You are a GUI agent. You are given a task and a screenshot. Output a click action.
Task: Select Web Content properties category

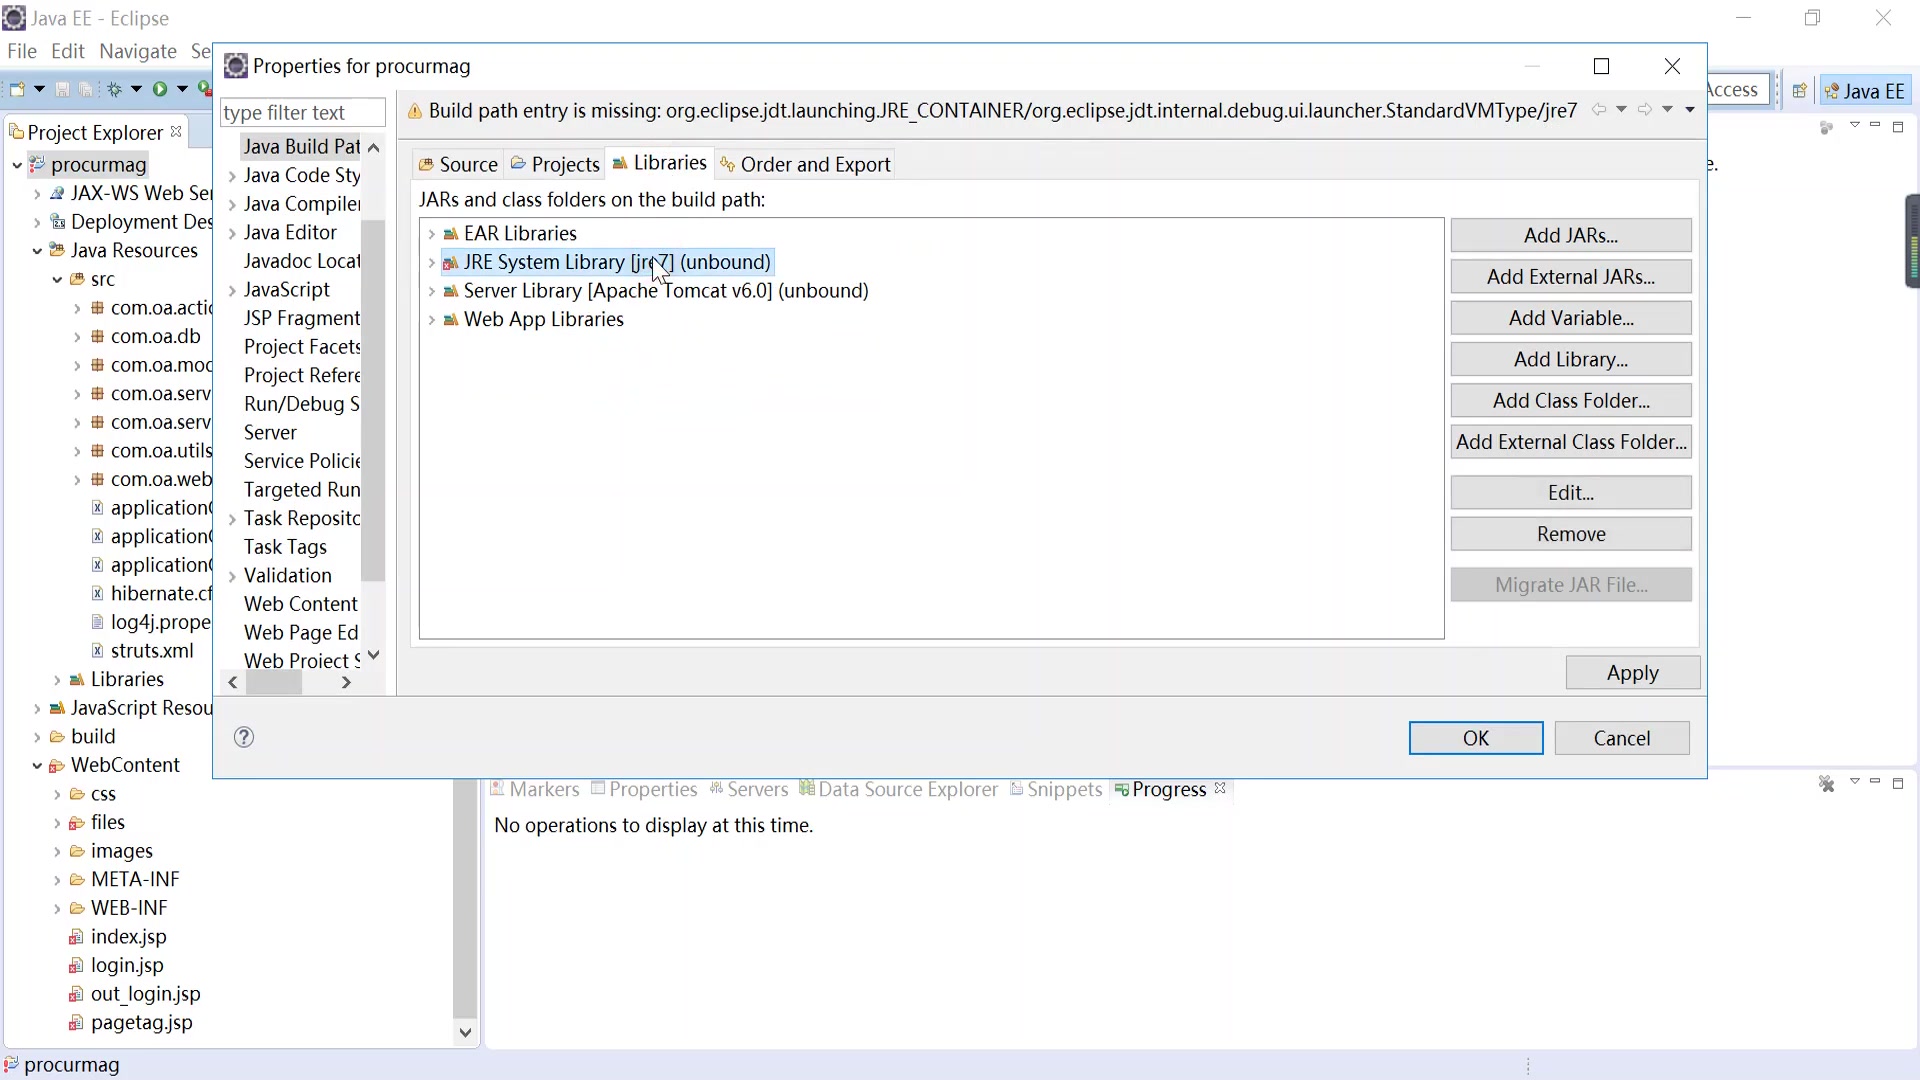[x=300, y=604]
